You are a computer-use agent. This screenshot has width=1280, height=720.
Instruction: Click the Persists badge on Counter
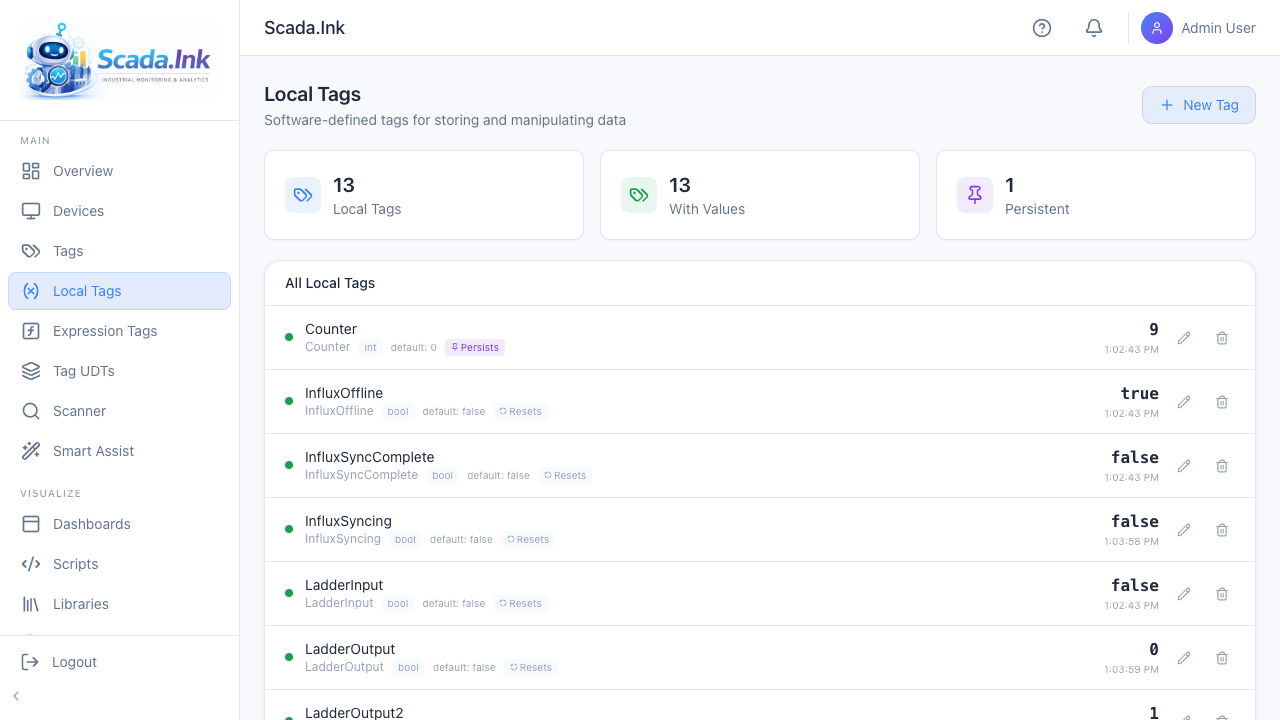[x=475, y=347]
